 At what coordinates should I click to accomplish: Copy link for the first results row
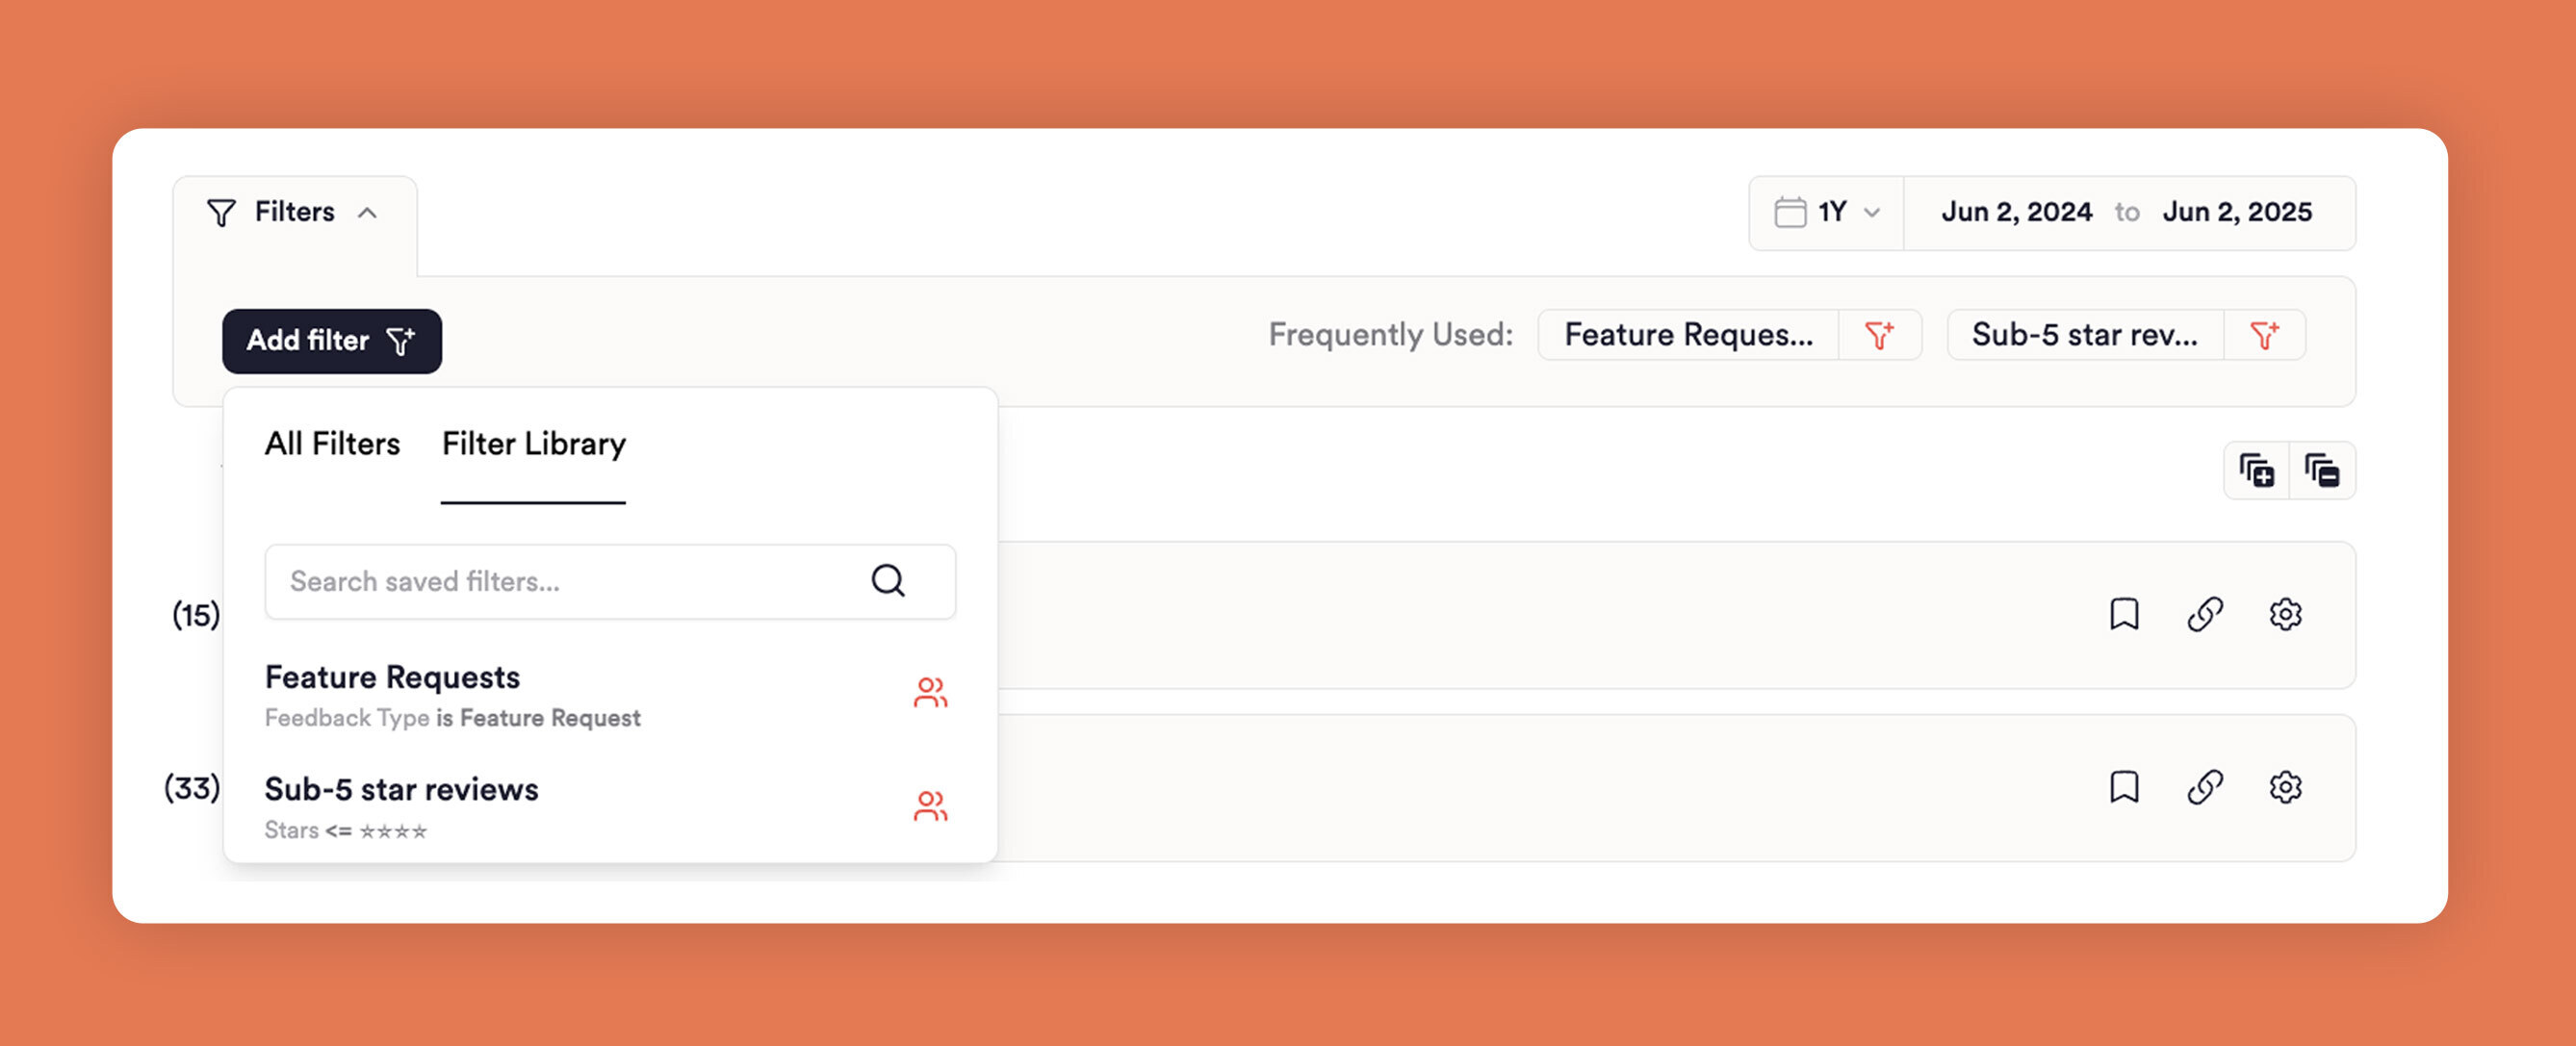pyautogui.click(x=2204, y=615)
